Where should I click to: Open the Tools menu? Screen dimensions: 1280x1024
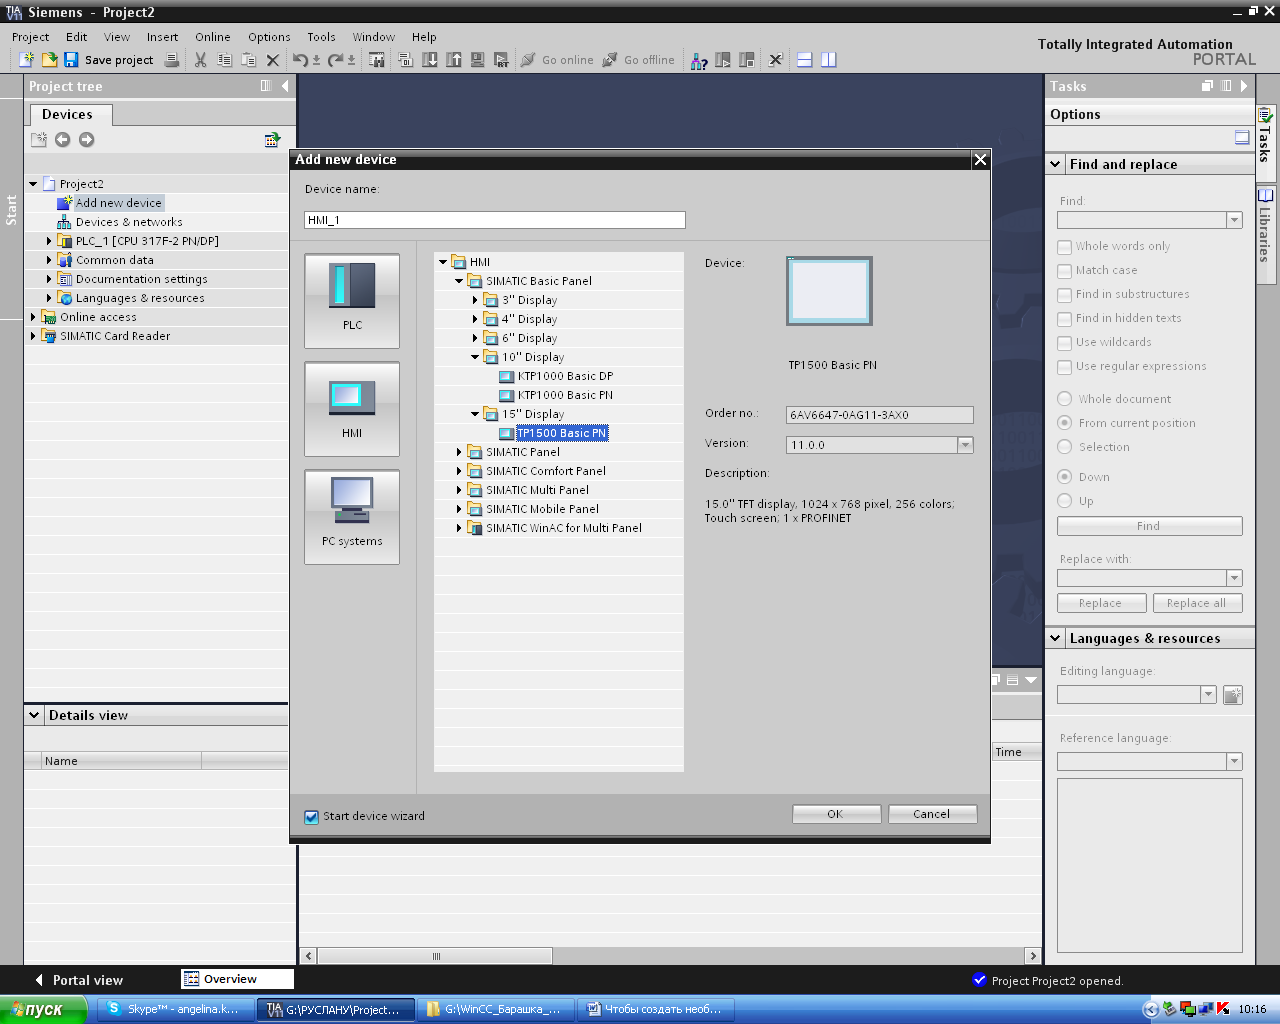point(321,37)
